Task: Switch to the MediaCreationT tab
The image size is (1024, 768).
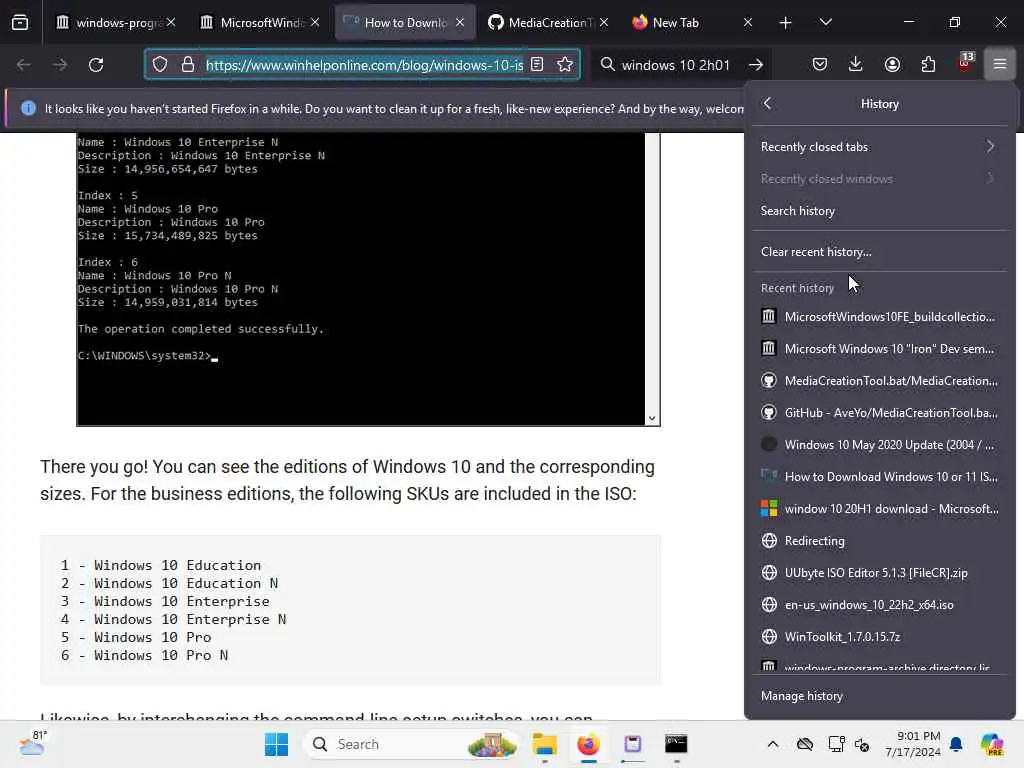Action: click(547, 23)
